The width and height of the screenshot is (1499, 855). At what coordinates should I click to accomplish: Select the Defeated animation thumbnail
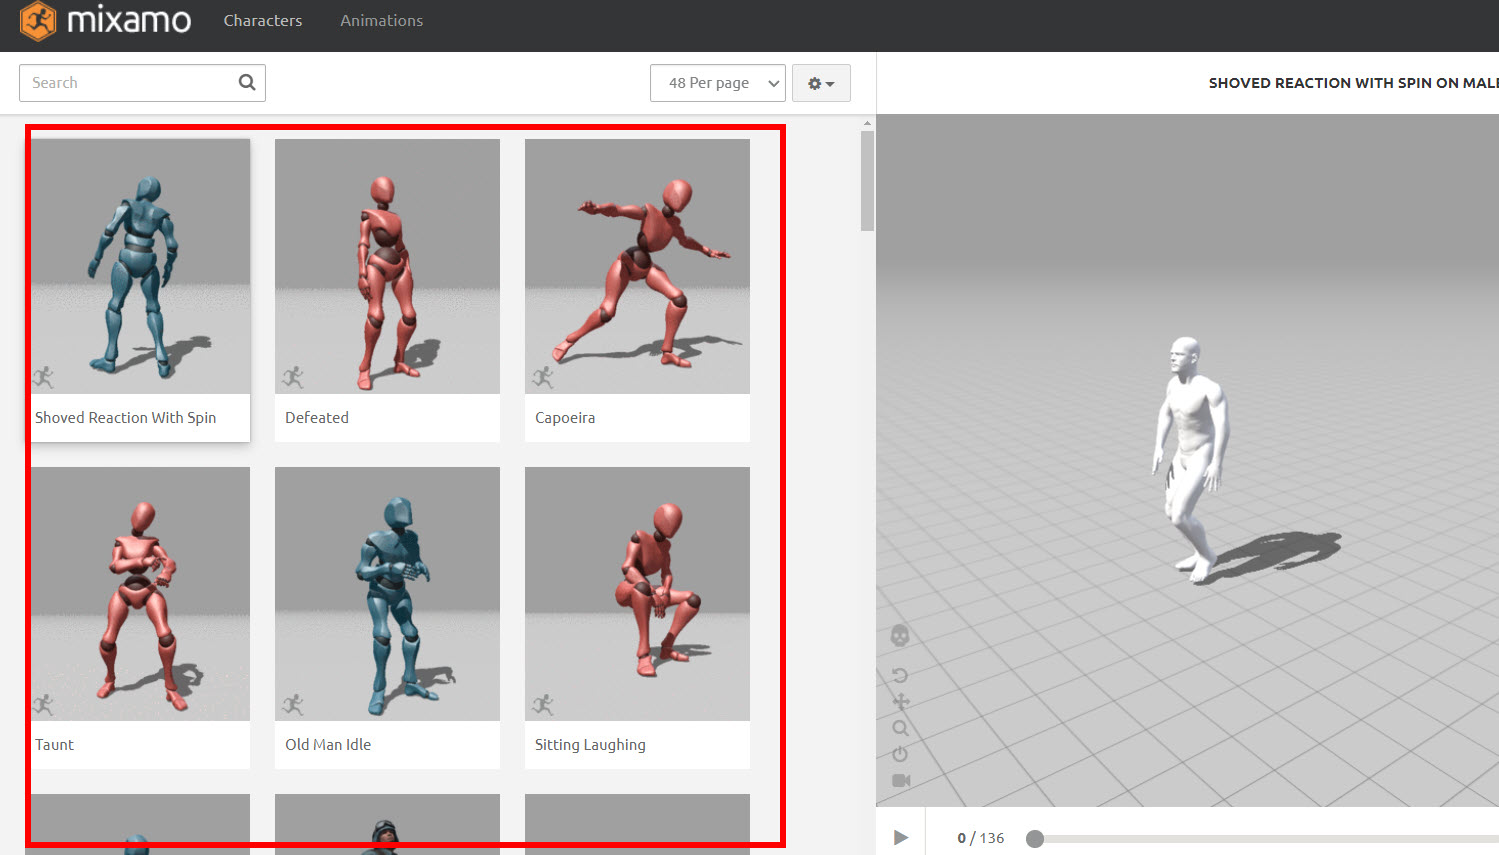[387, 266]
